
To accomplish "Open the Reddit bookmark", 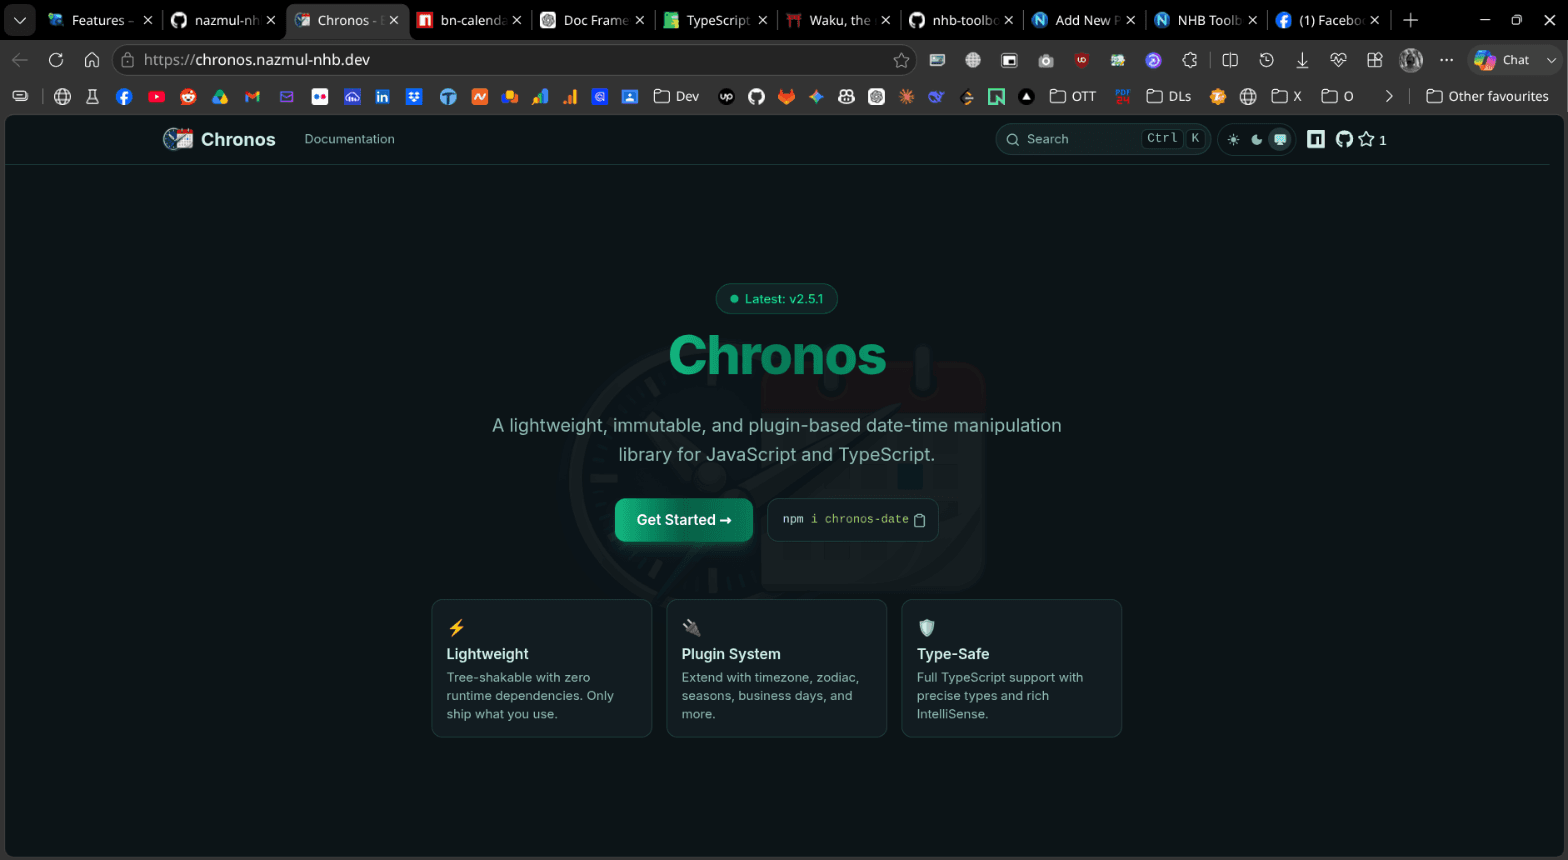I will (188, 97).
